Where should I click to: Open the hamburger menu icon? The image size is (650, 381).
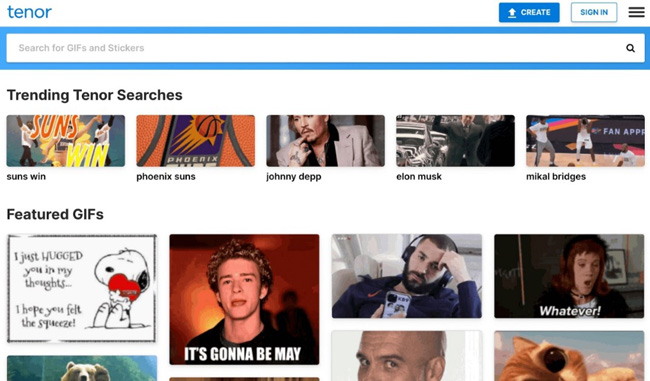click(636, 12)
